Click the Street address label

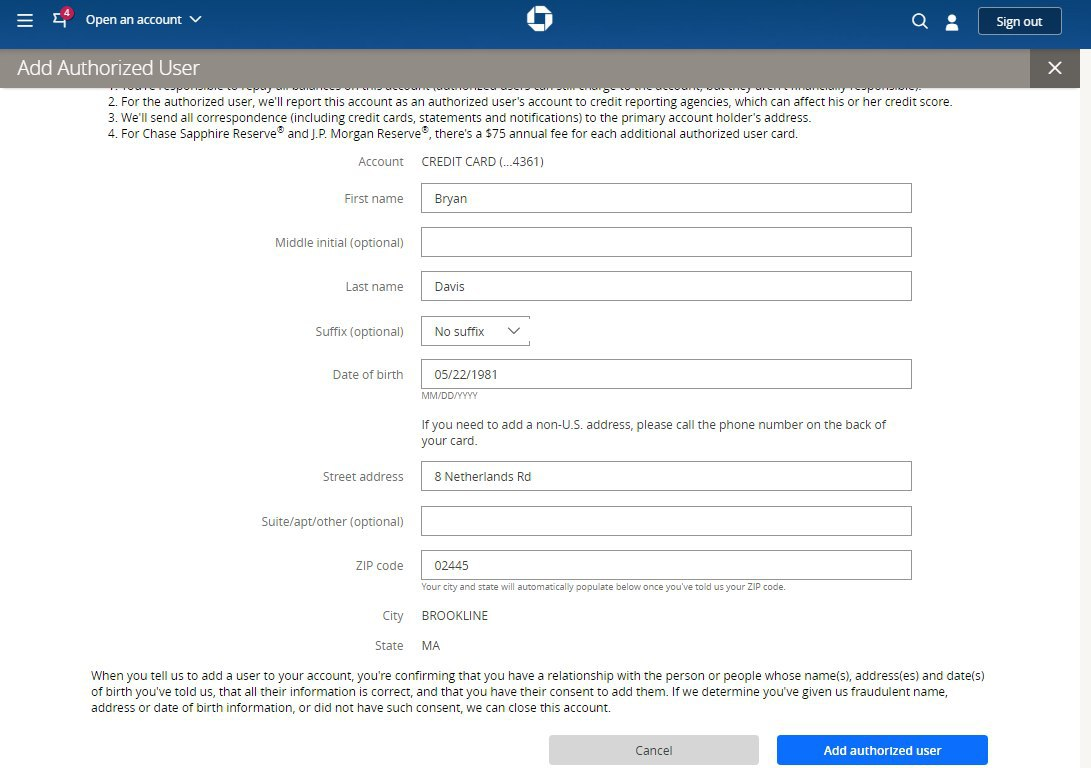[363, 477]
